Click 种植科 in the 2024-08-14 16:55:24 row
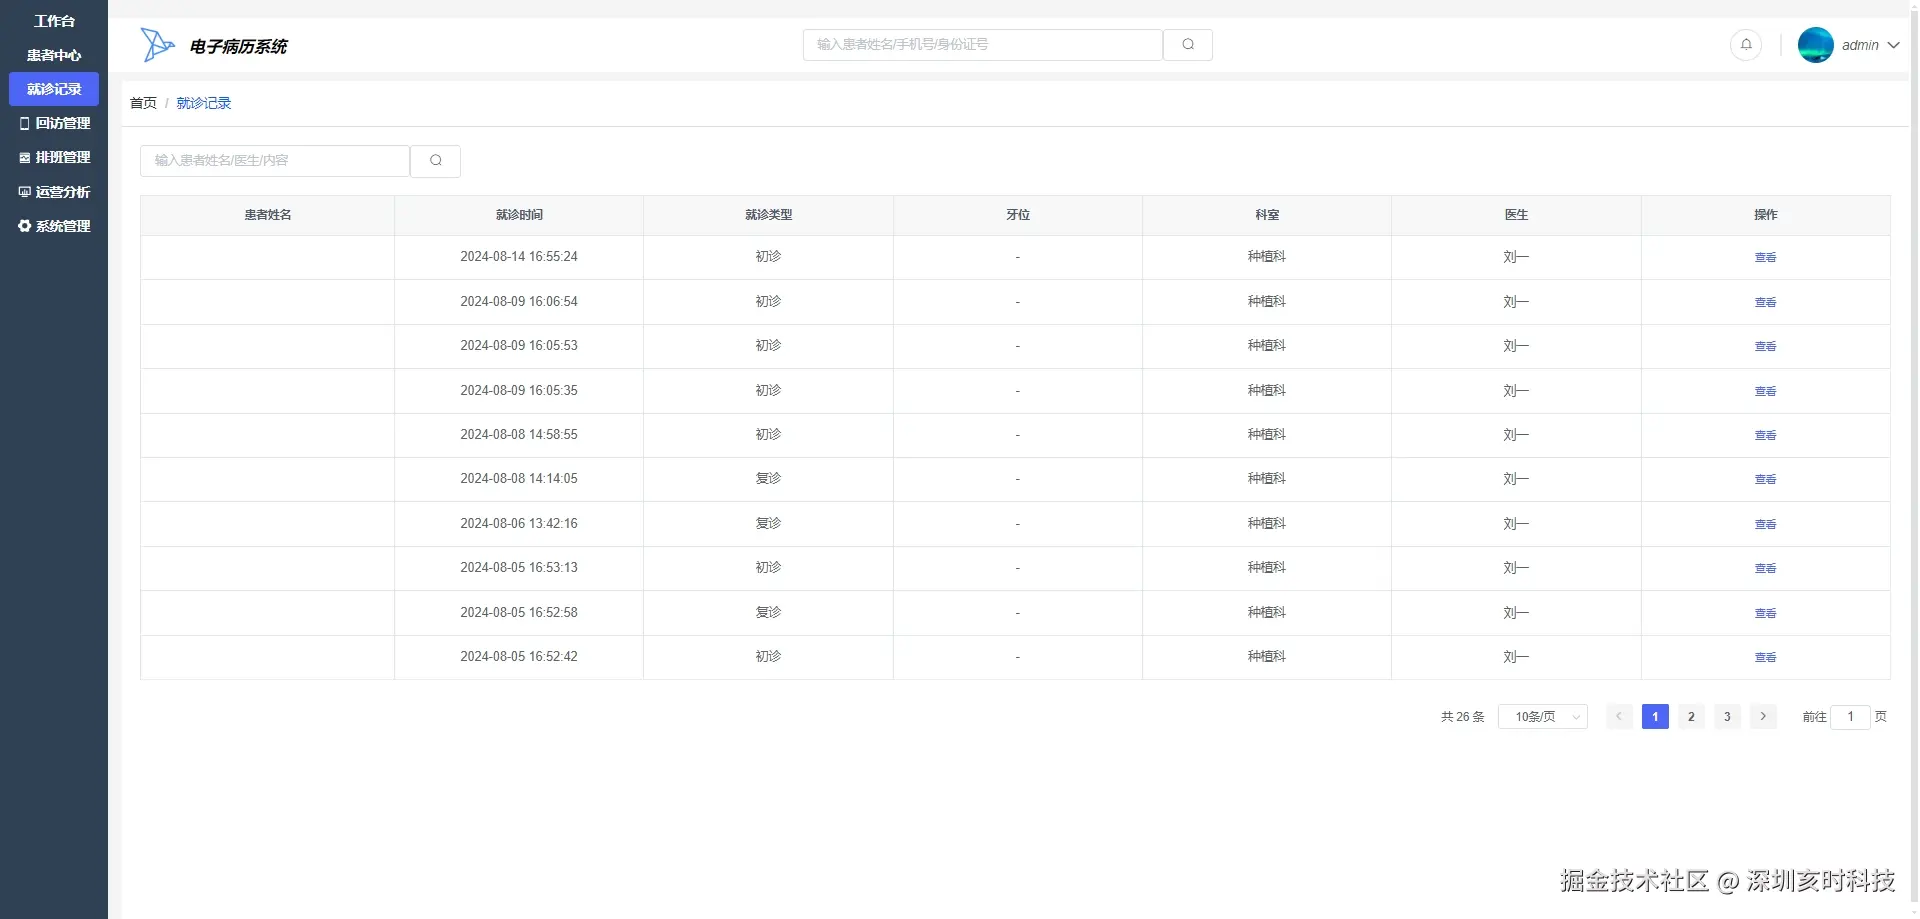This screenshot has width=1920, height=919. (1267, 257)
